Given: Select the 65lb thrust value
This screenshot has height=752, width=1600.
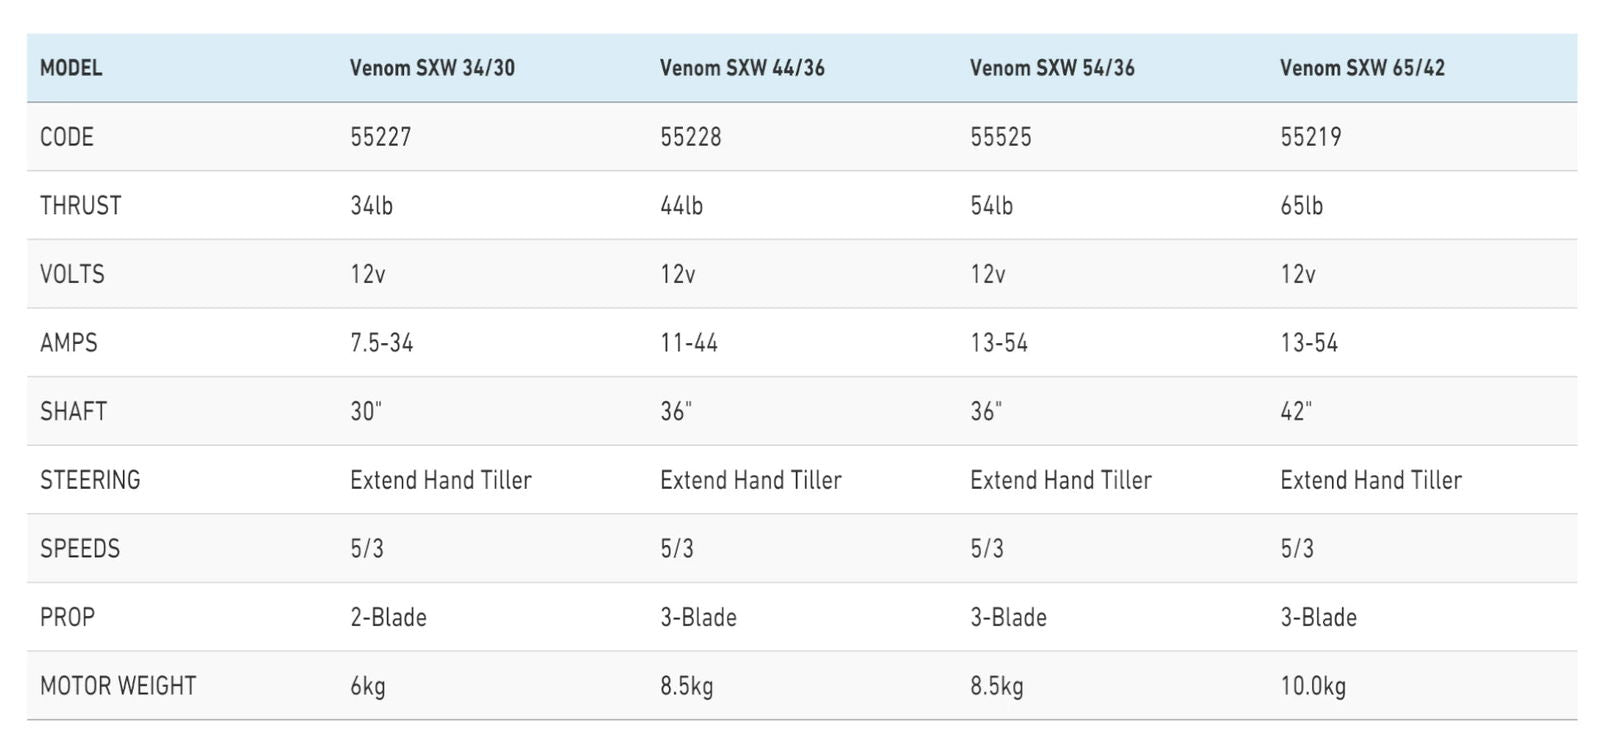Looking at the screenshot, I should click(x=1301, y=206).
